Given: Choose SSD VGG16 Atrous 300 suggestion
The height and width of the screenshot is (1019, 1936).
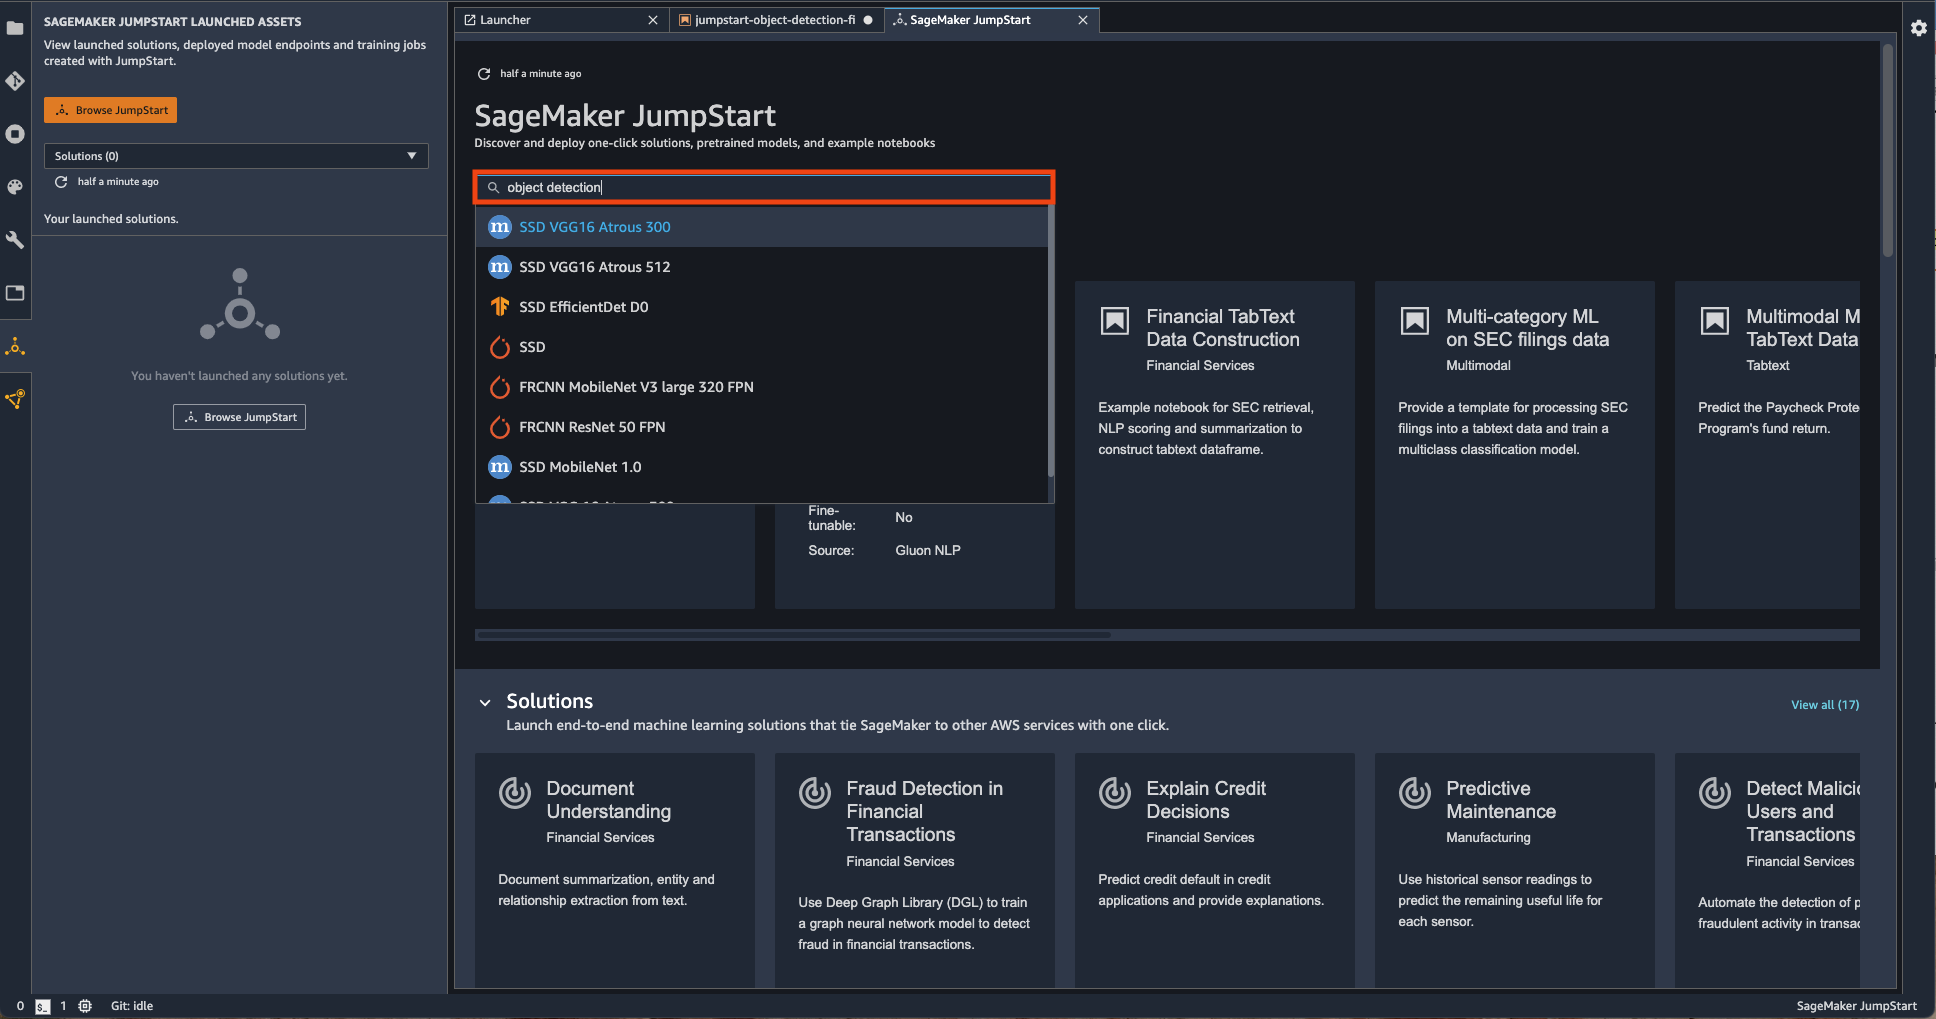Looking at the screenshot, I should click(762, 227).
